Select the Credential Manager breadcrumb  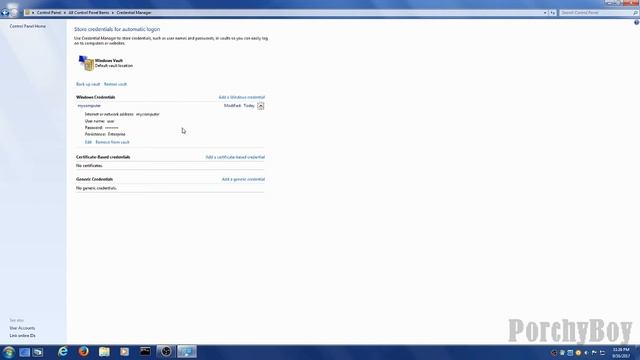(134, 13)
